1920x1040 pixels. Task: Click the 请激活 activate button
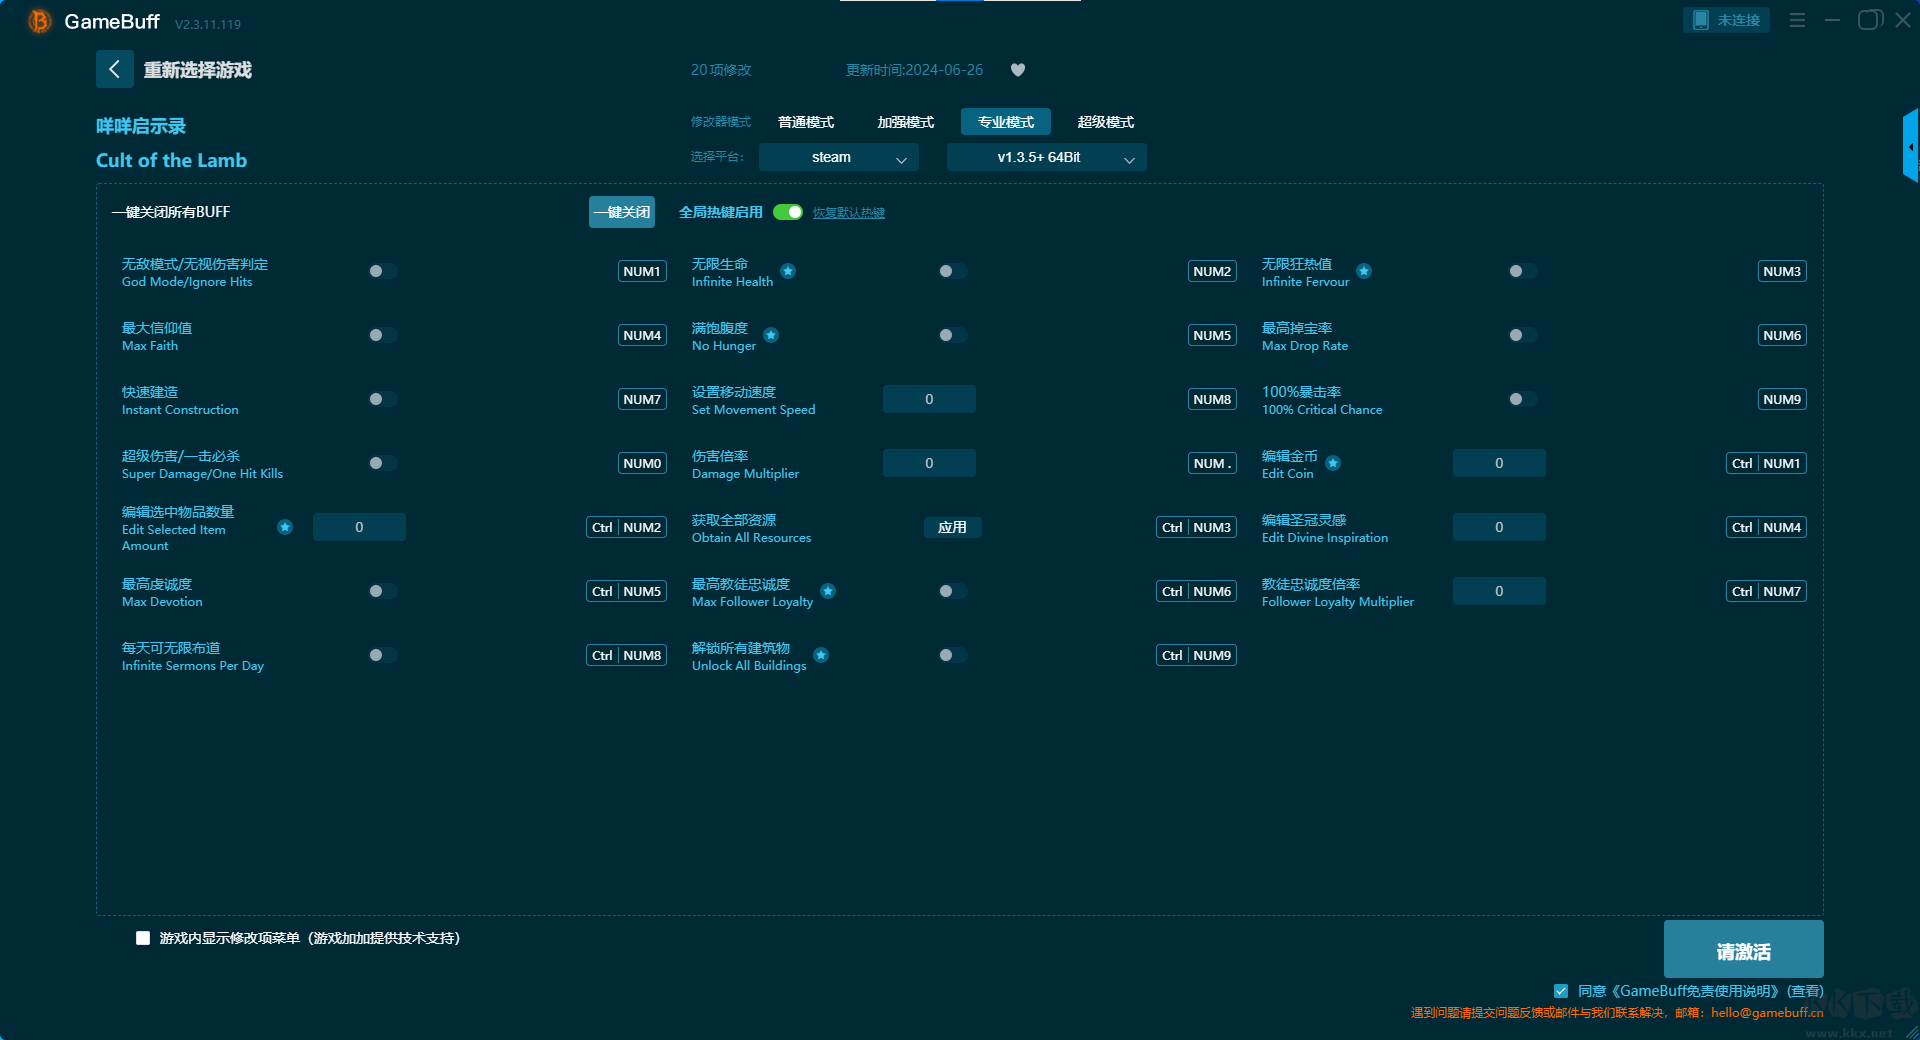1743,950
